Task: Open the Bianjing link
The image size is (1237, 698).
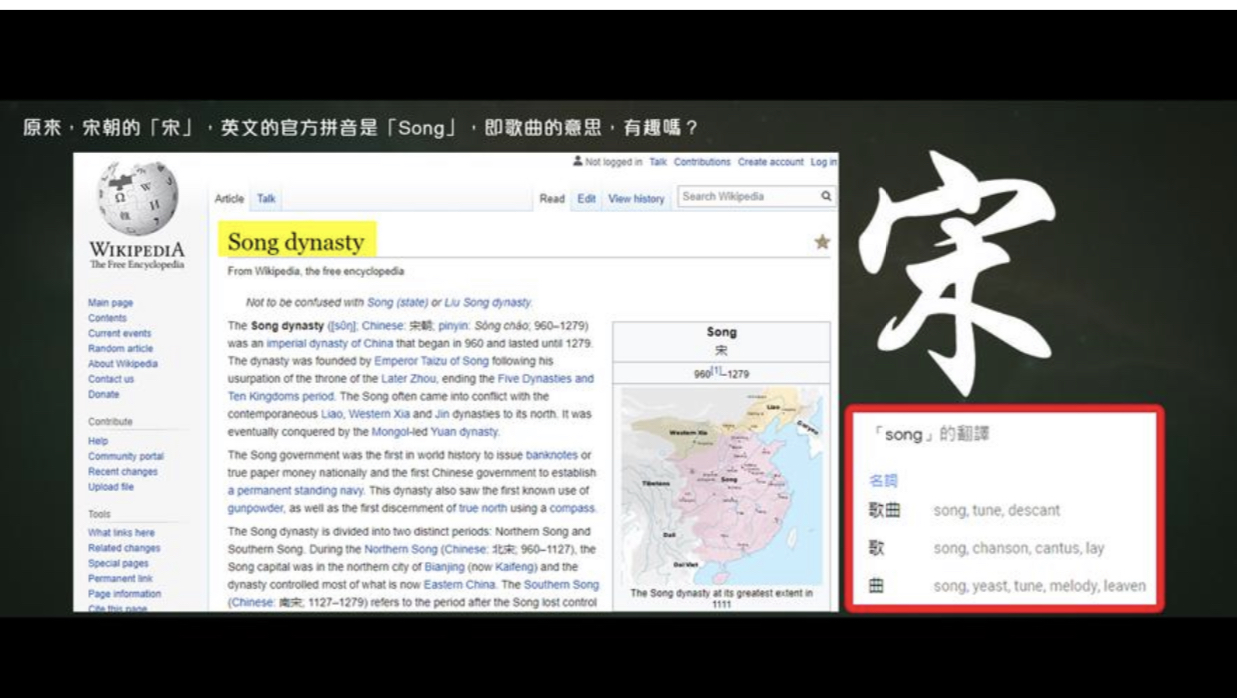Action: coord(444,566)
